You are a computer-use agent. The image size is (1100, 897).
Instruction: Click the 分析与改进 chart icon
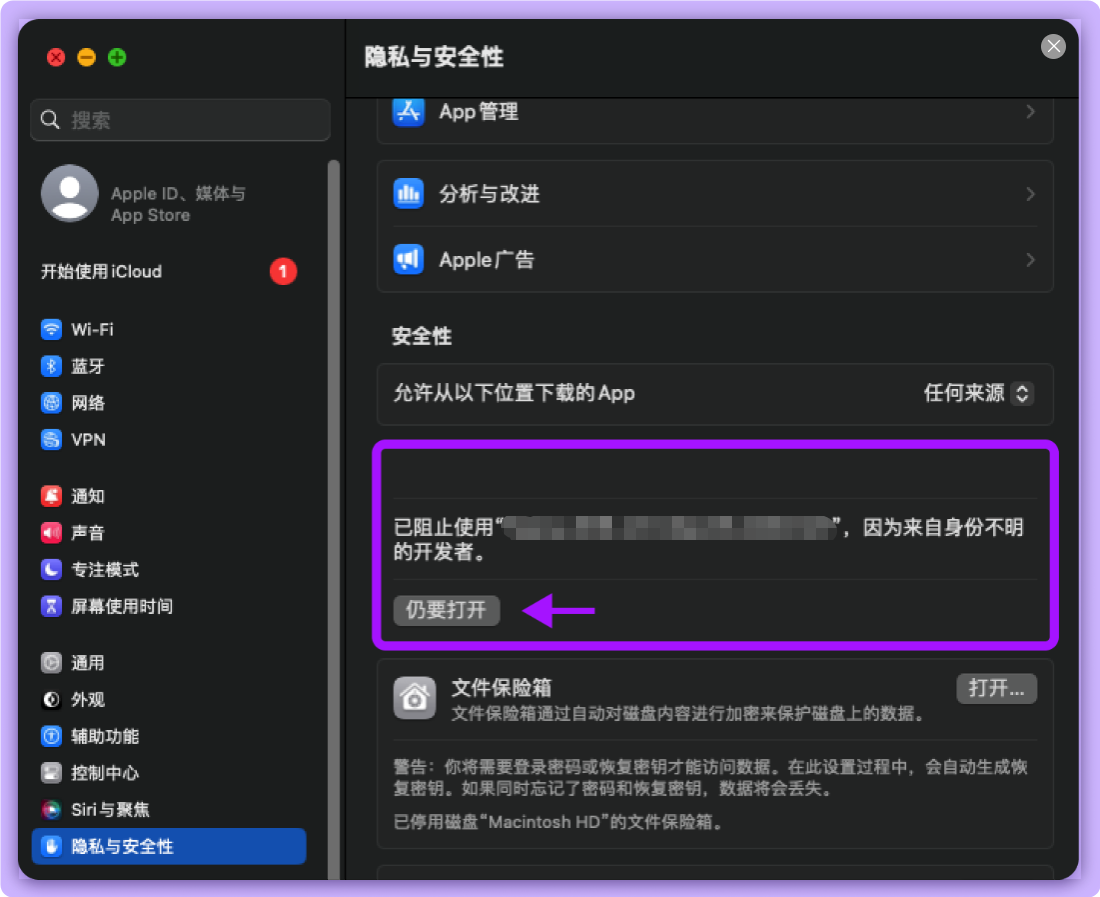[x=408, y=194]
